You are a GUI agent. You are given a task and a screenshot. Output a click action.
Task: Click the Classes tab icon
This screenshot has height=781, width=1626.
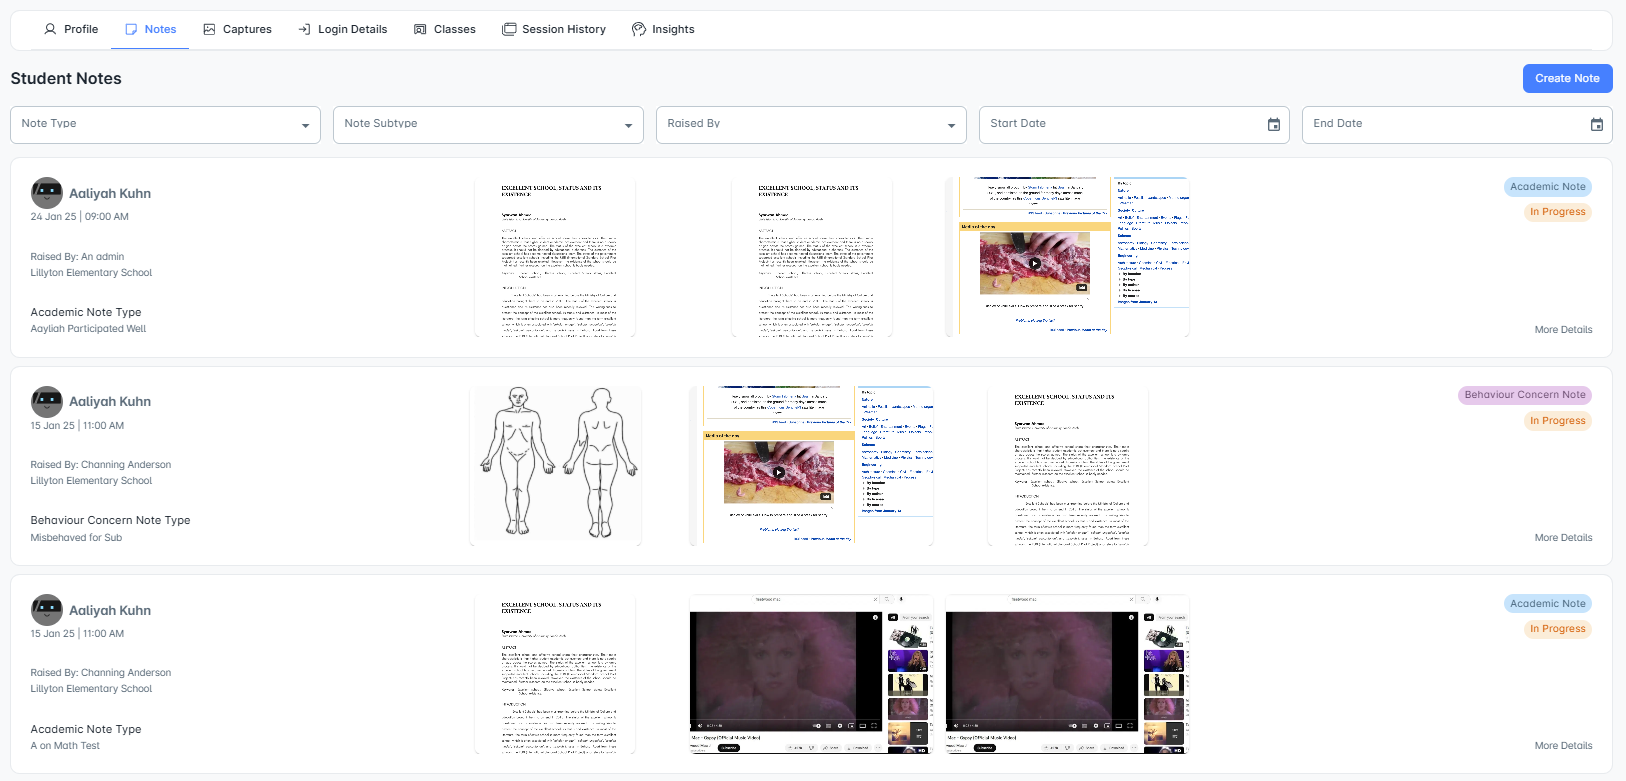pos(420,29)
